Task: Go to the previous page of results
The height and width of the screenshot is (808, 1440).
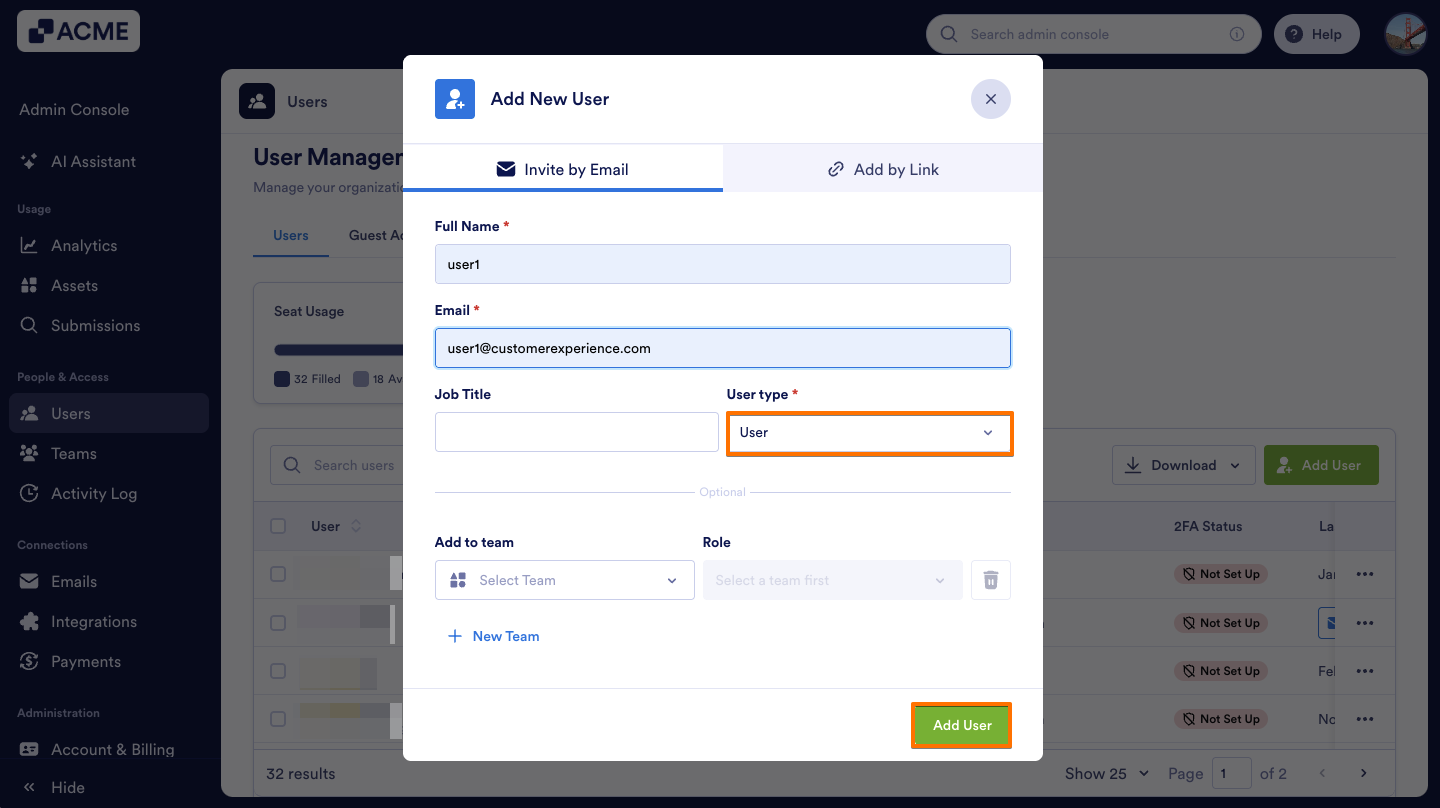Action: tap(1323, 773)
